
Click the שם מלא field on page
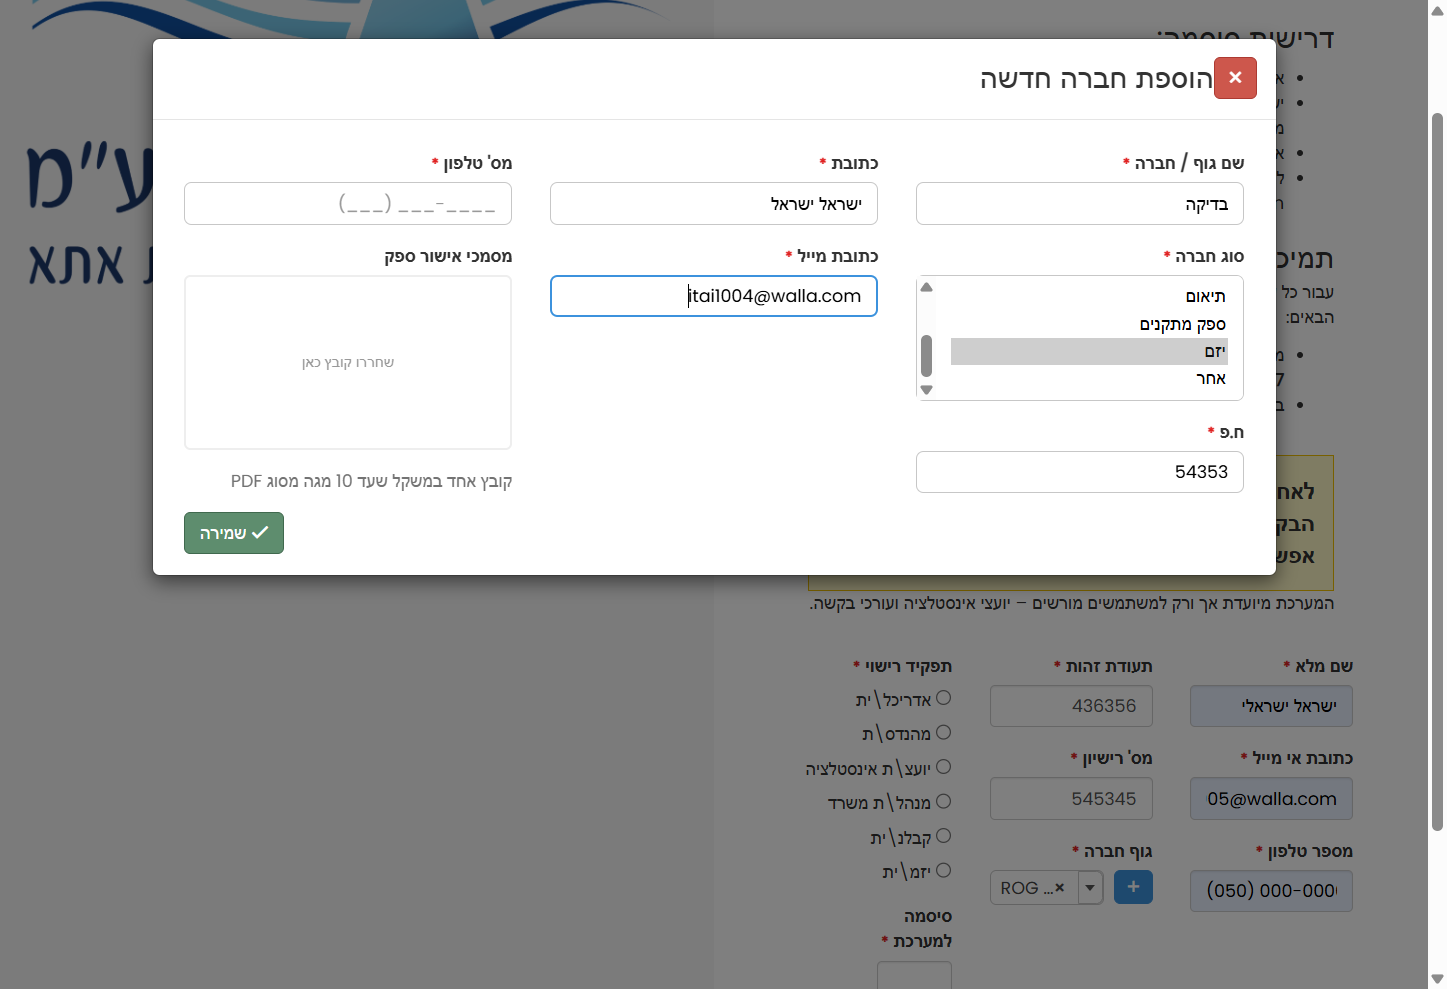point(1271,706)
